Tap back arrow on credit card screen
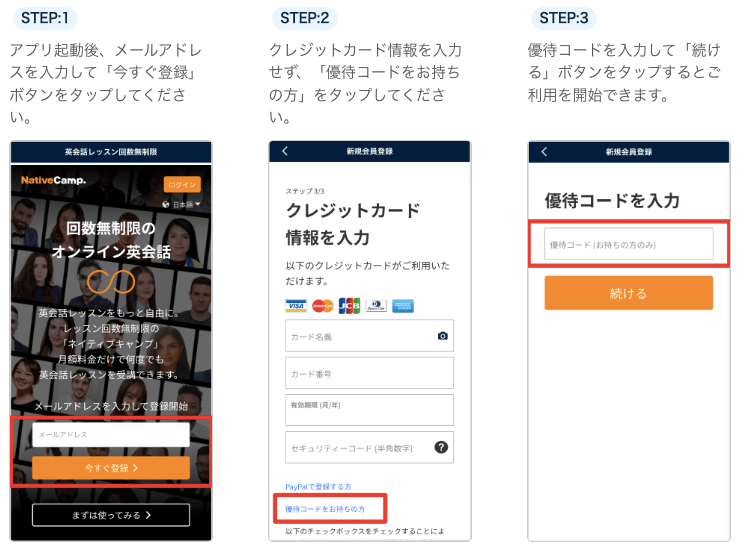 [x=285, y=151]
